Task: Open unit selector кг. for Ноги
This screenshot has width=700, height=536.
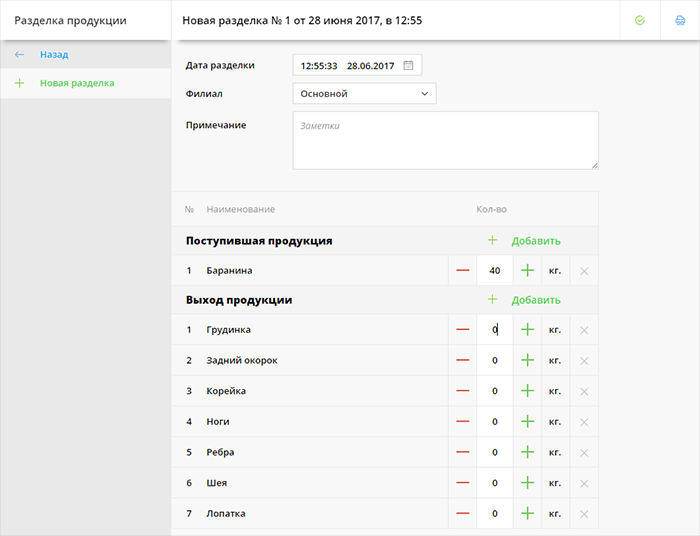Action: pyautogui.click(x=555, y=422)
